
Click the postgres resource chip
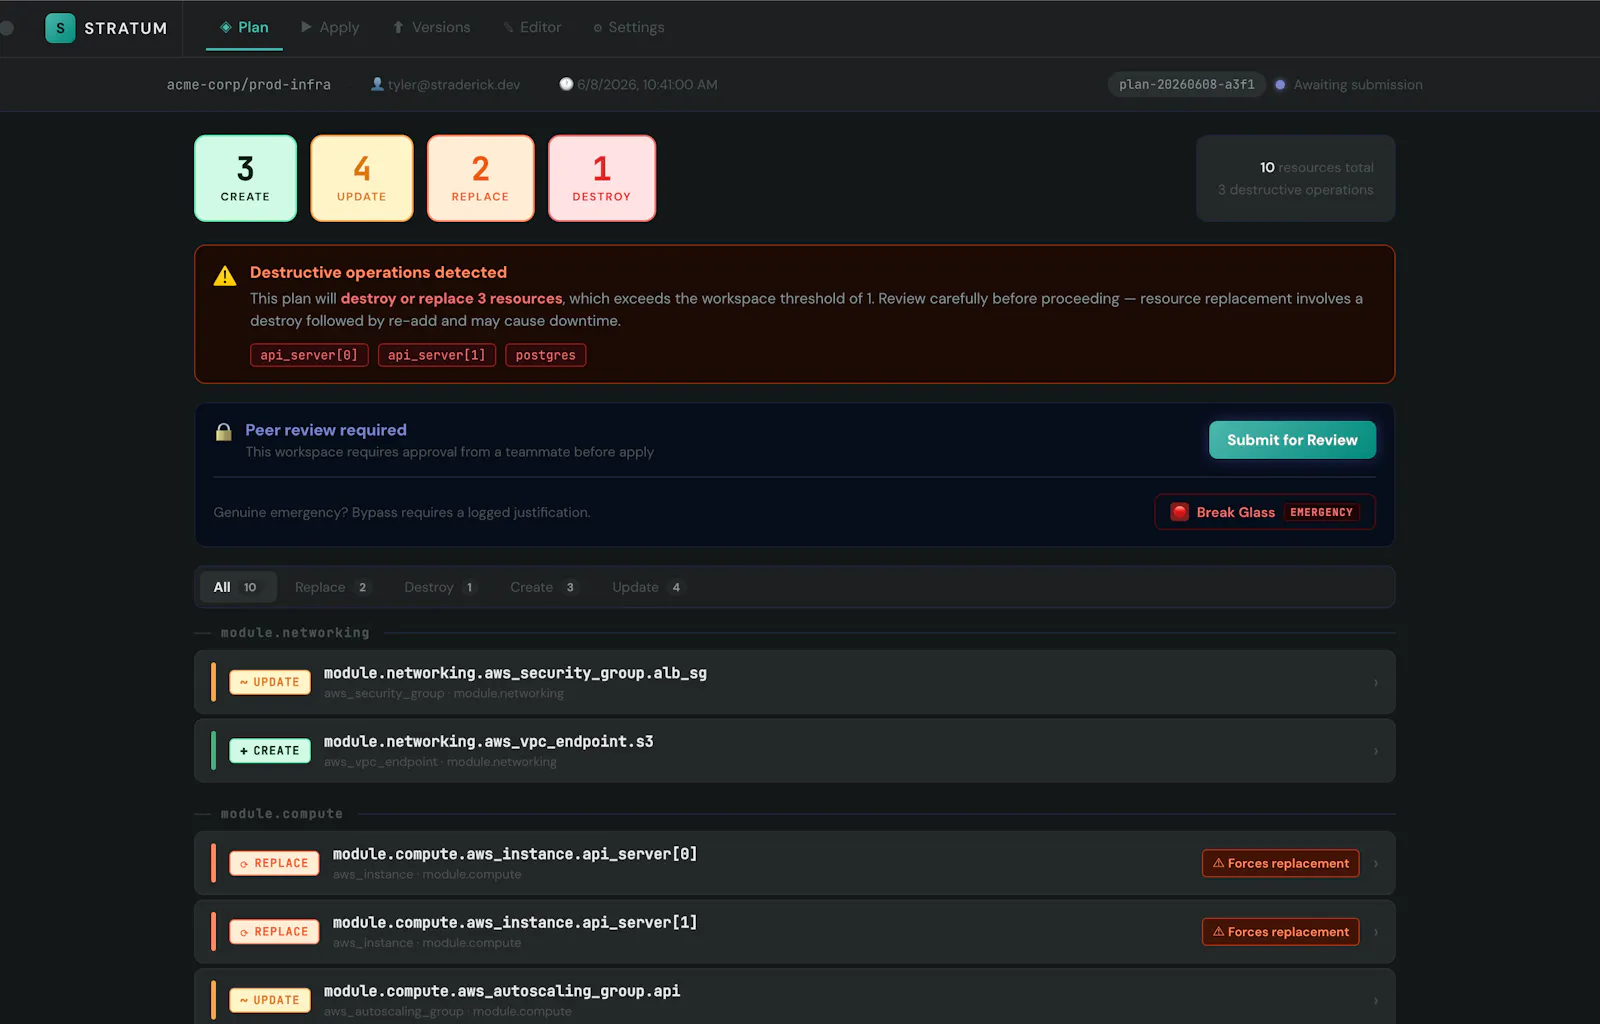coord(545,355)
